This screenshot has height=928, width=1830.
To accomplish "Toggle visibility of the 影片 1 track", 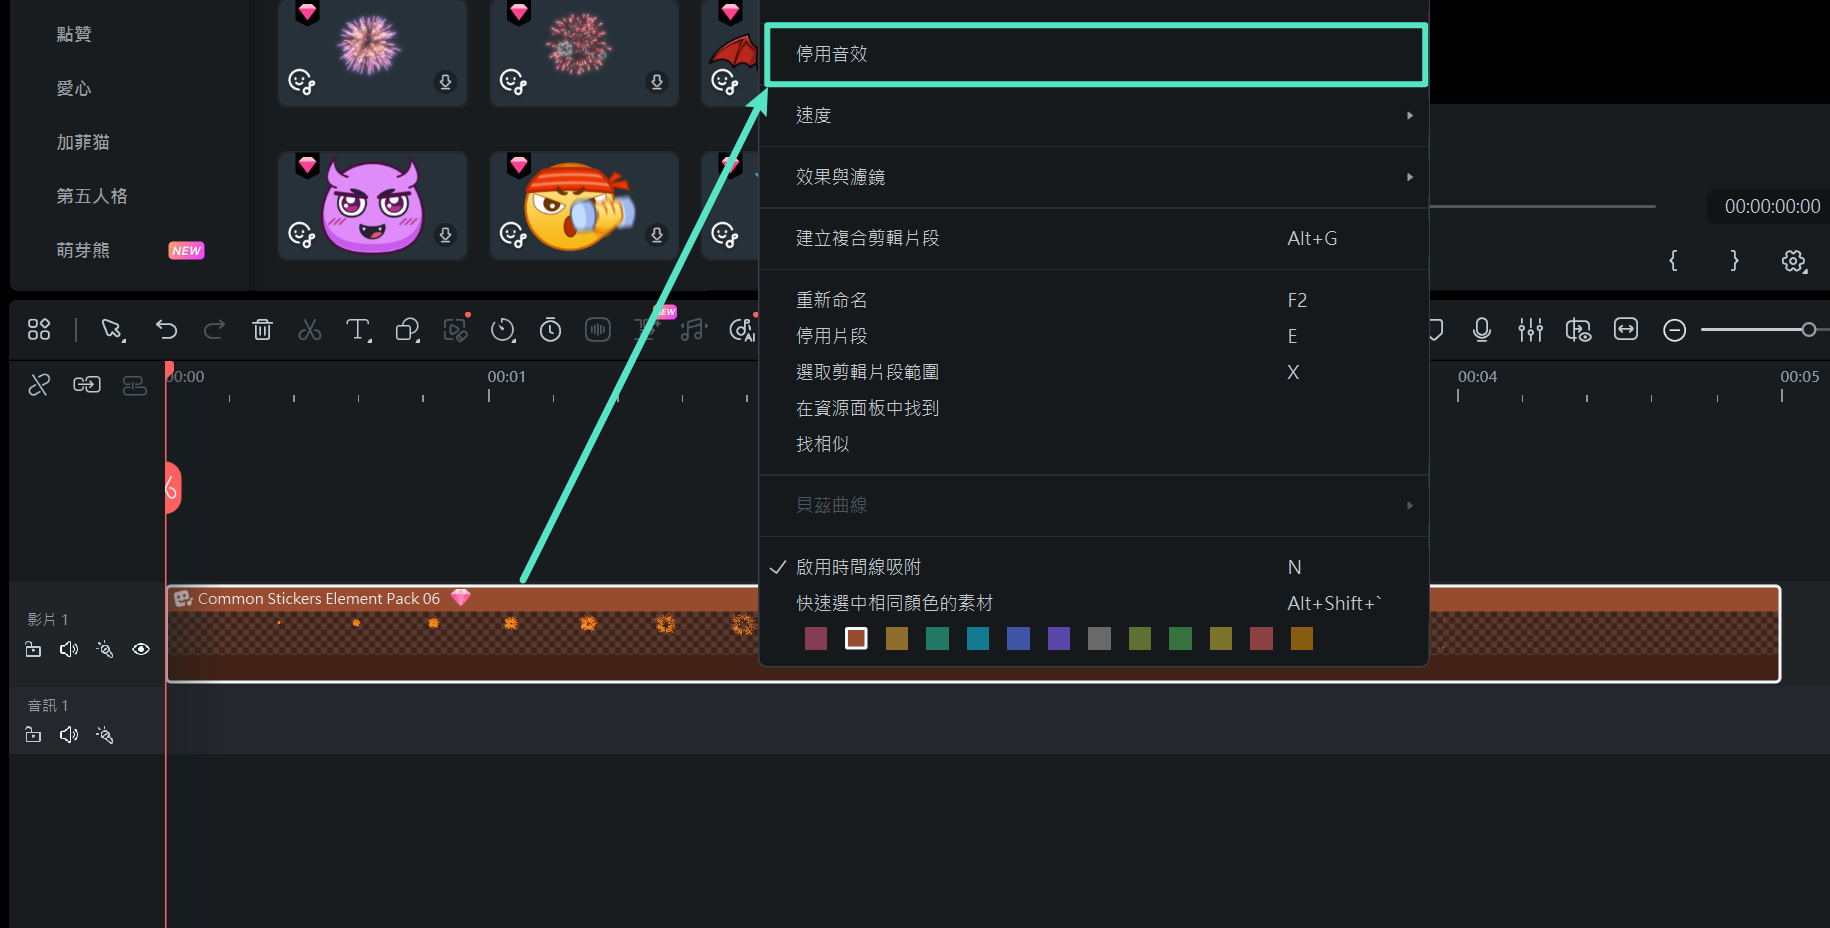I will point(140,649).
